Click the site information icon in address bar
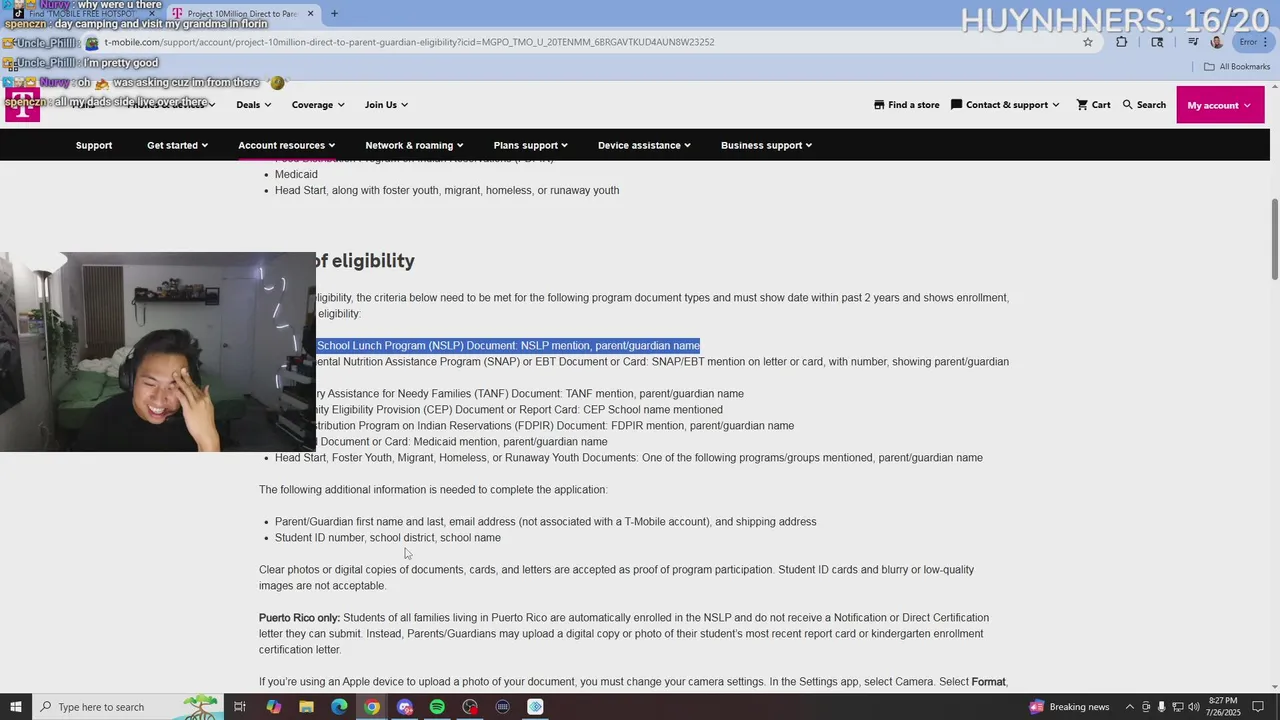Viewport: 1280px width, 720px height. pos(92,42)
